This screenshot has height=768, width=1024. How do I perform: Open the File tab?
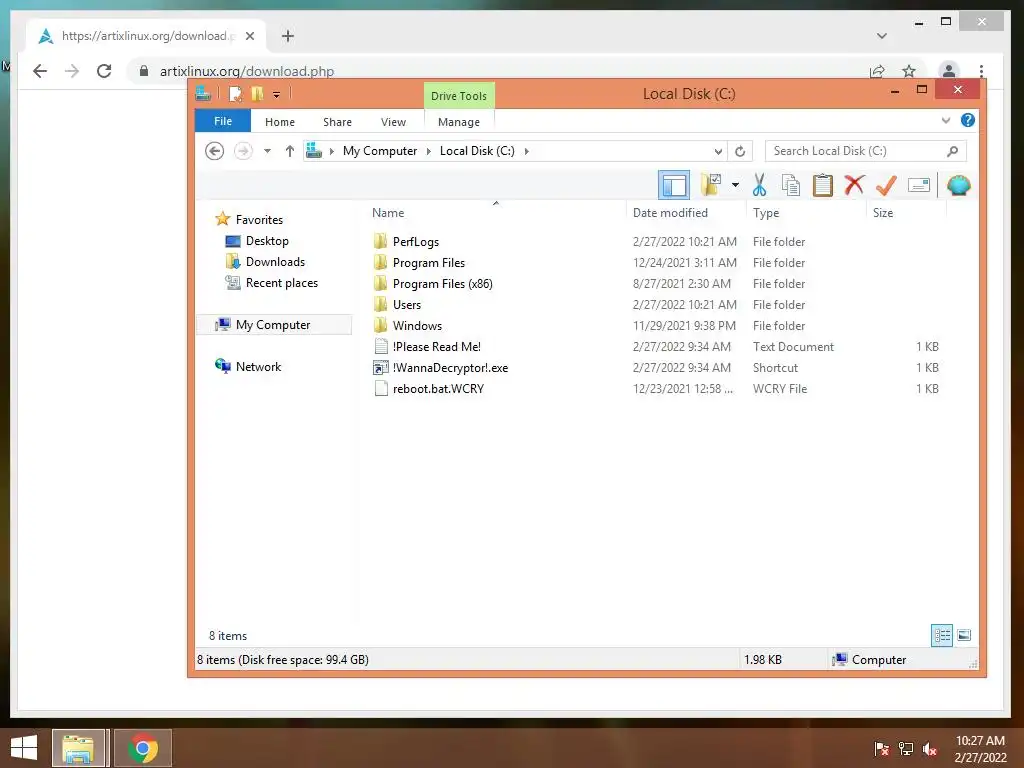click(223, 121)
